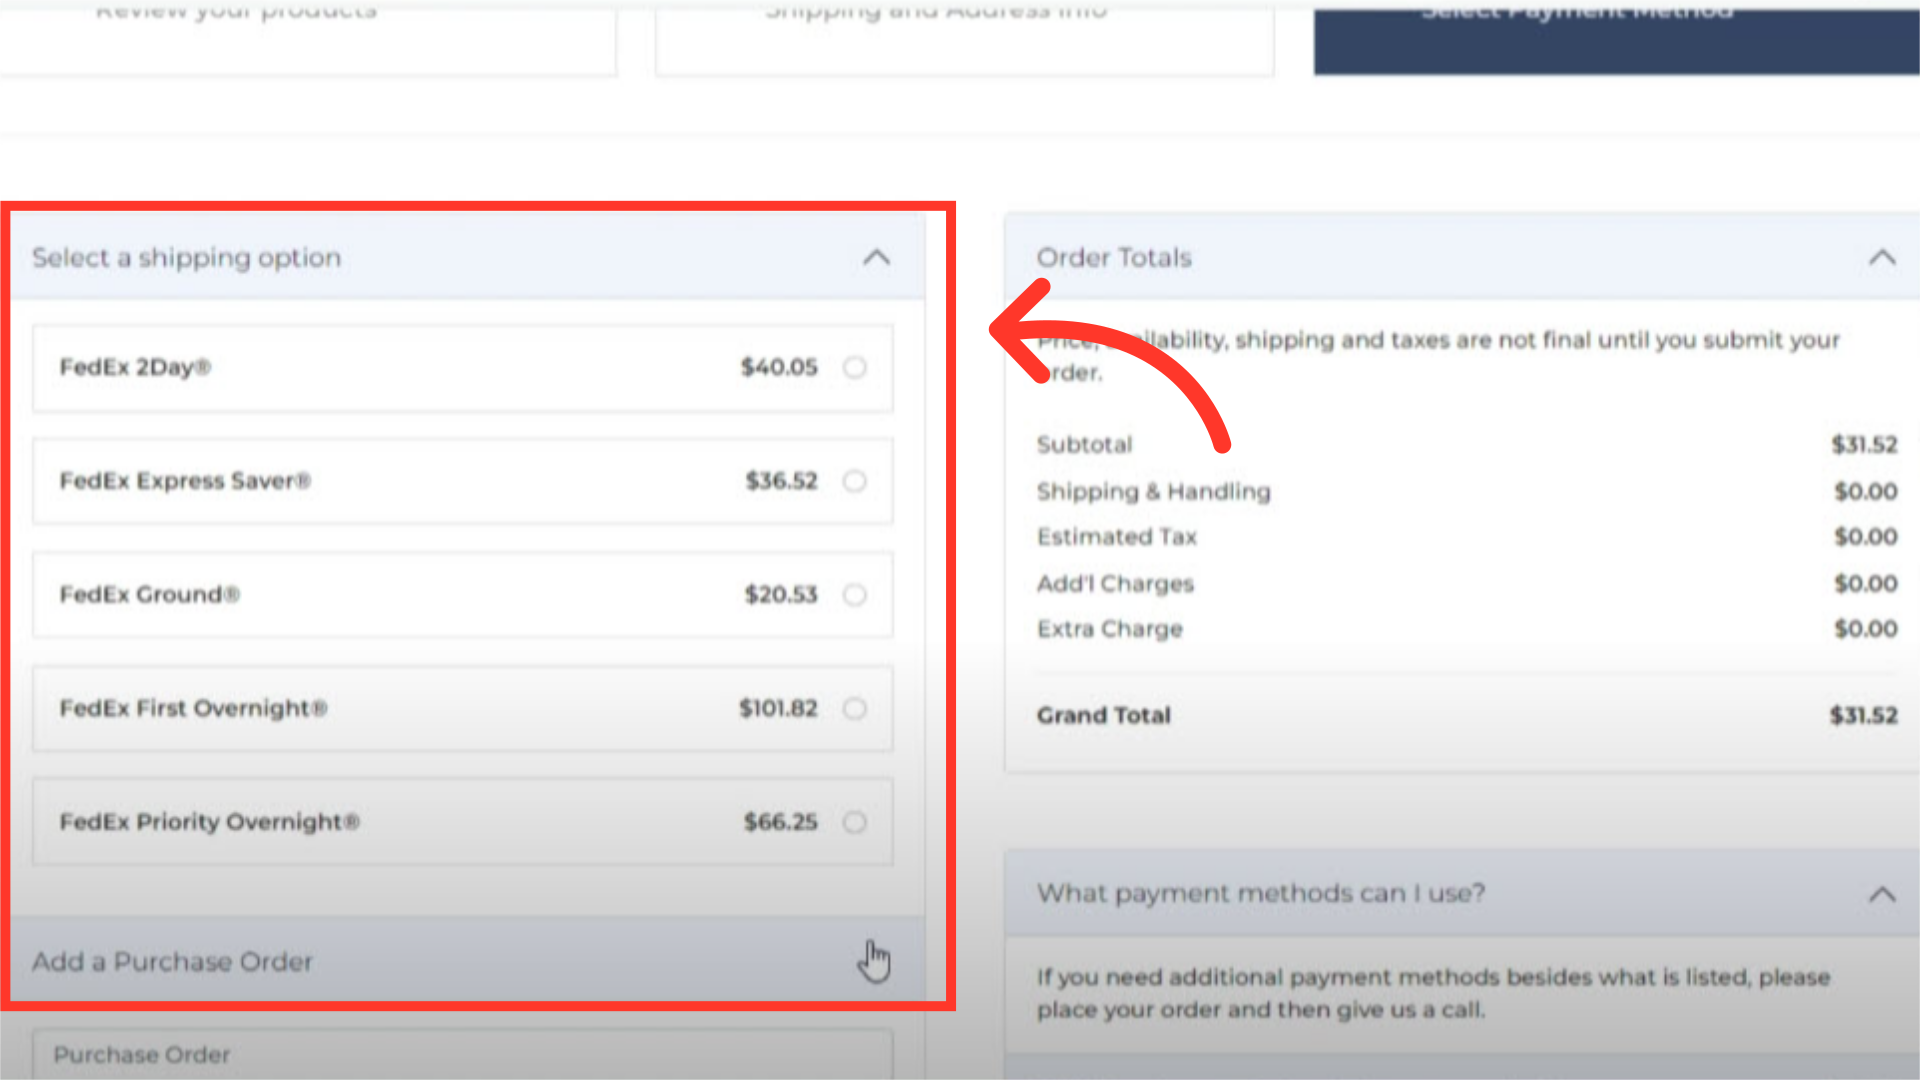Screen dimensions: 1920x1080
Task: Click the Purchase Order input field
Action: 462,1055
